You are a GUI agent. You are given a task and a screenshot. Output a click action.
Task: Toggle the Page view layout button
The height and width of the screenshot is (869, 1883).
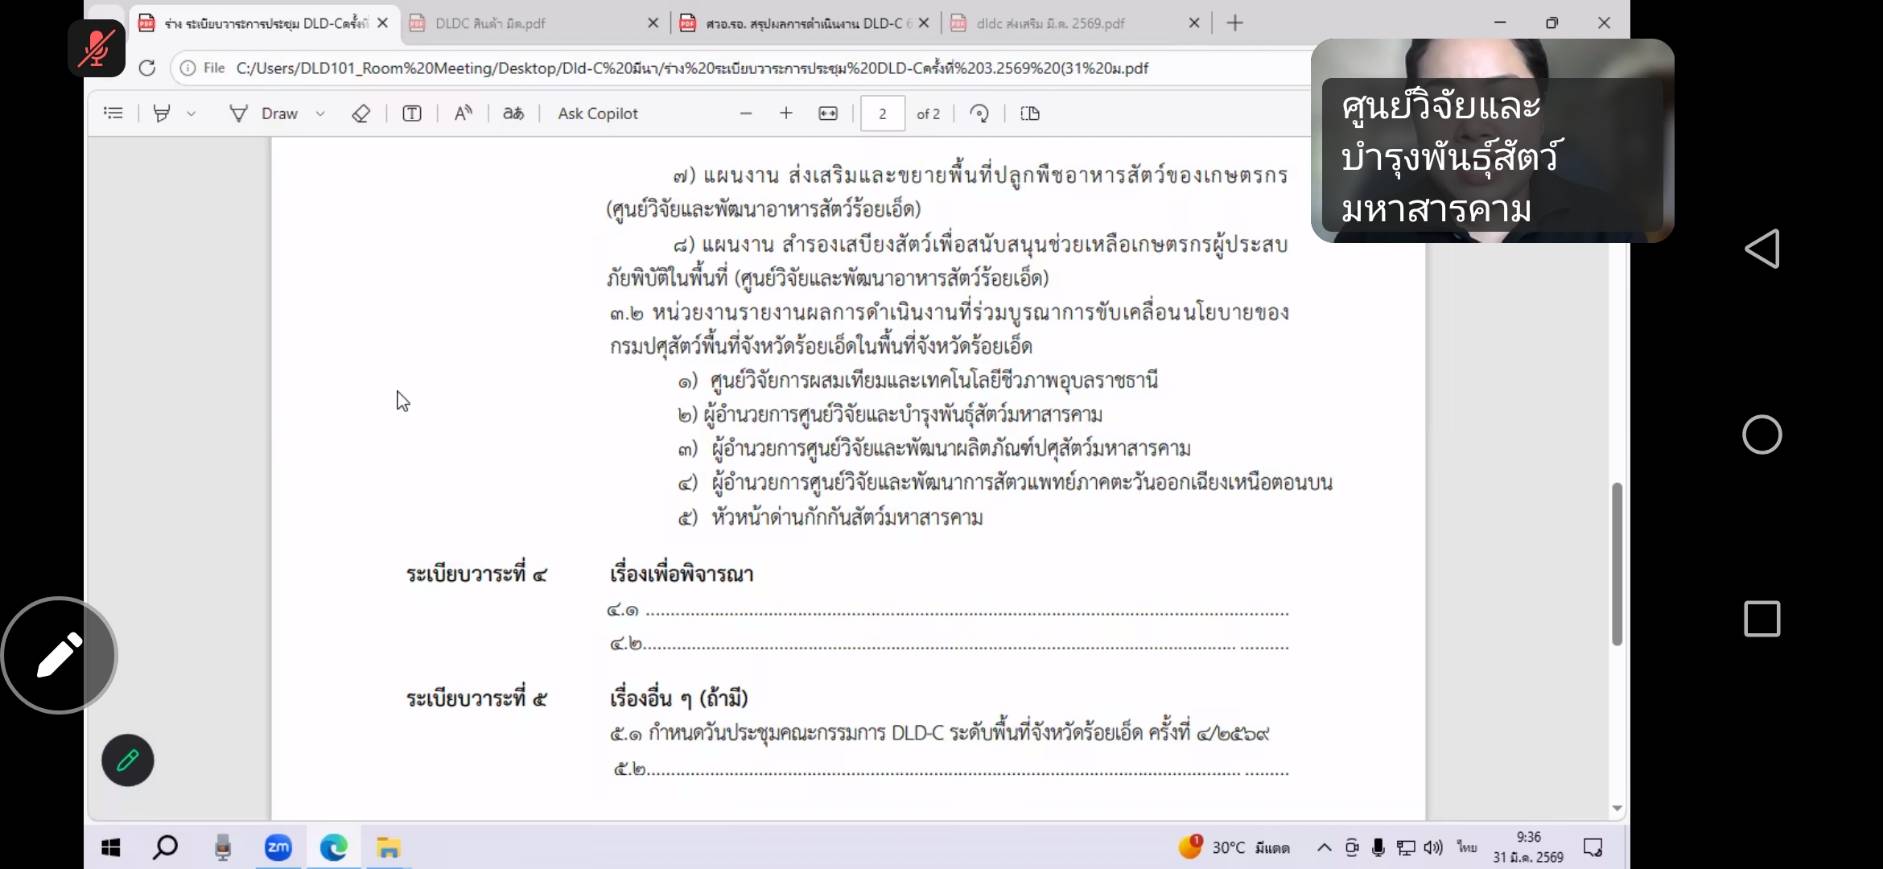[1030, 114]
